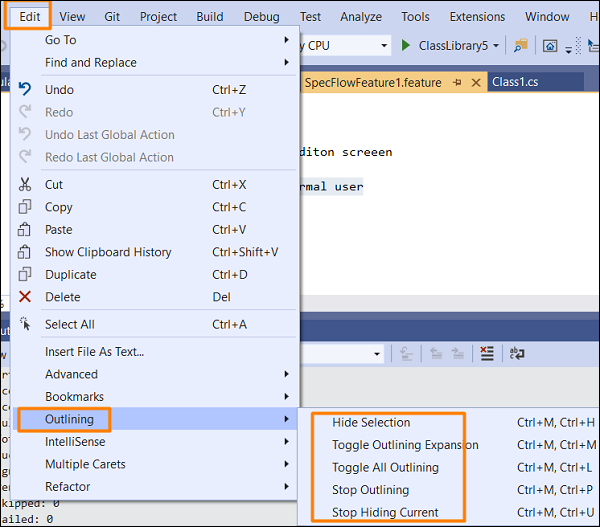
Task: Select the Outlining menu item
Action: tap(155, 419)
